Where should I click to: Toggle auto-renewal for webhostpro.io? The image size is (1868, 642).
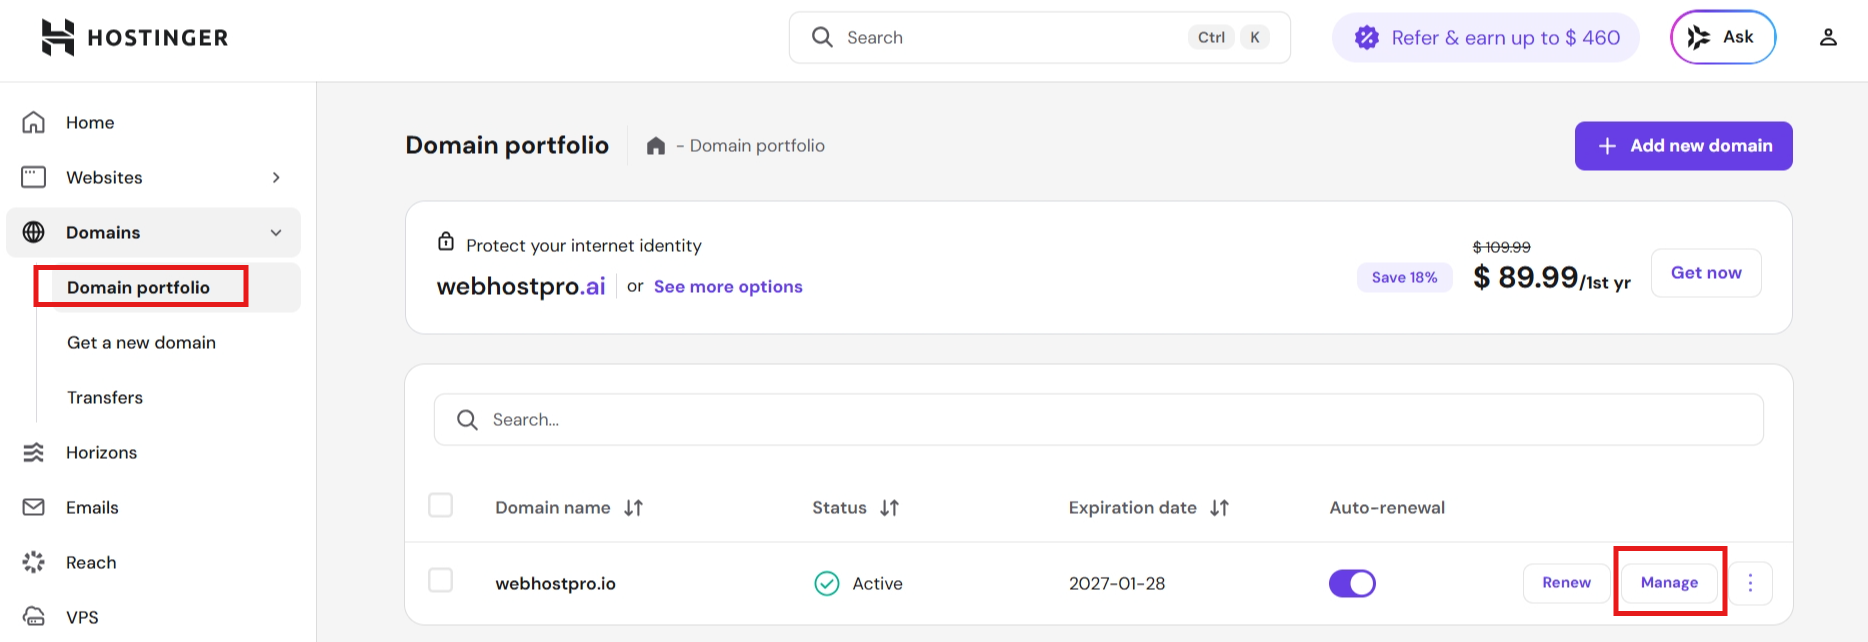1352,583
